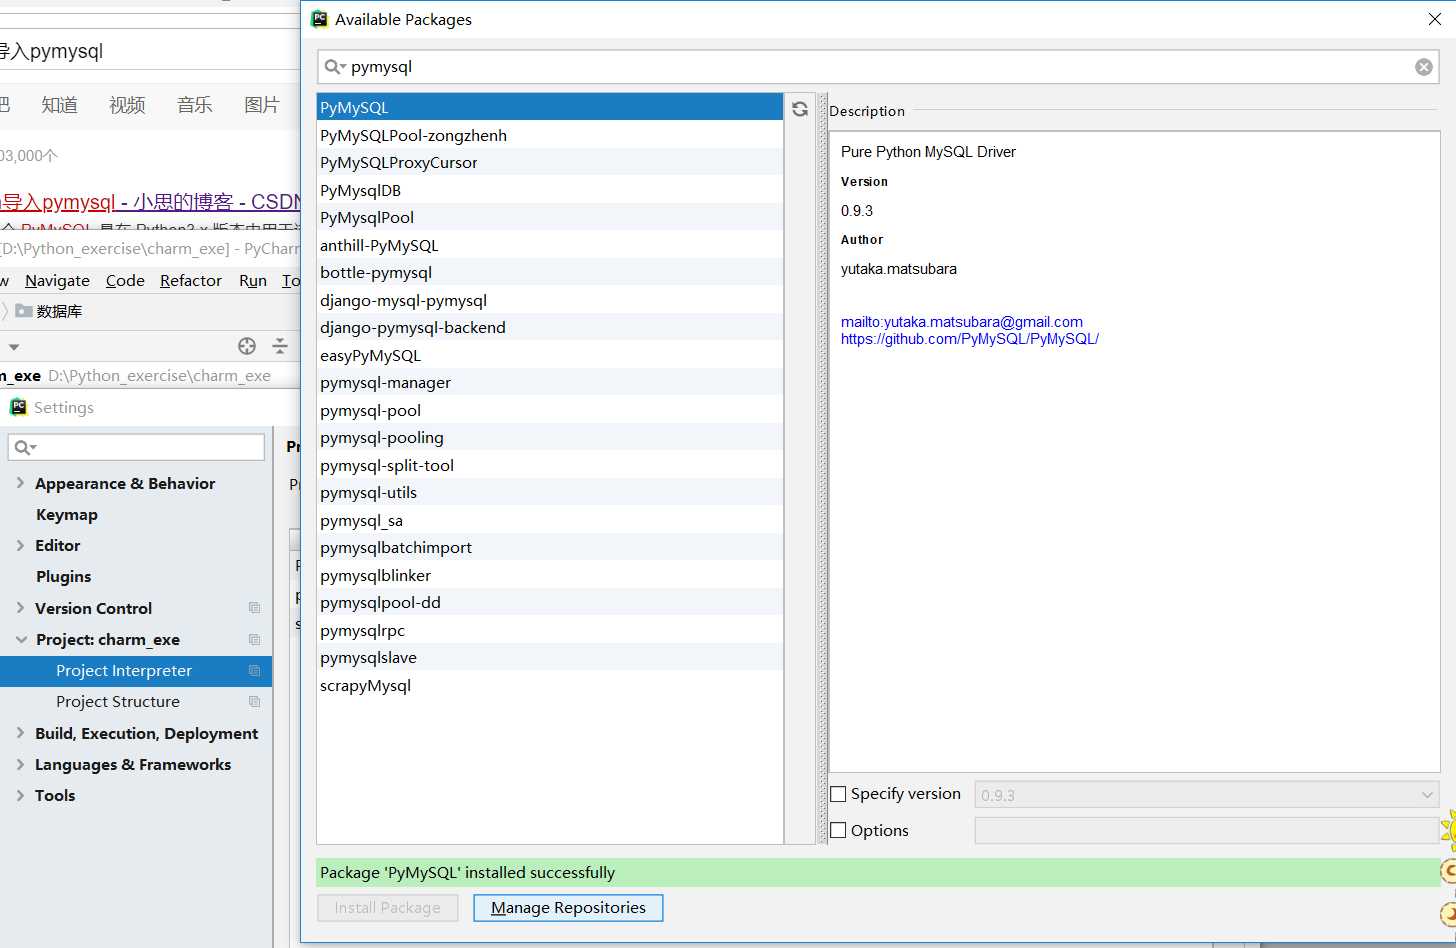Click the refresh packages icon
Screen dimensions: 1456x948
click(x=800, y=109)
